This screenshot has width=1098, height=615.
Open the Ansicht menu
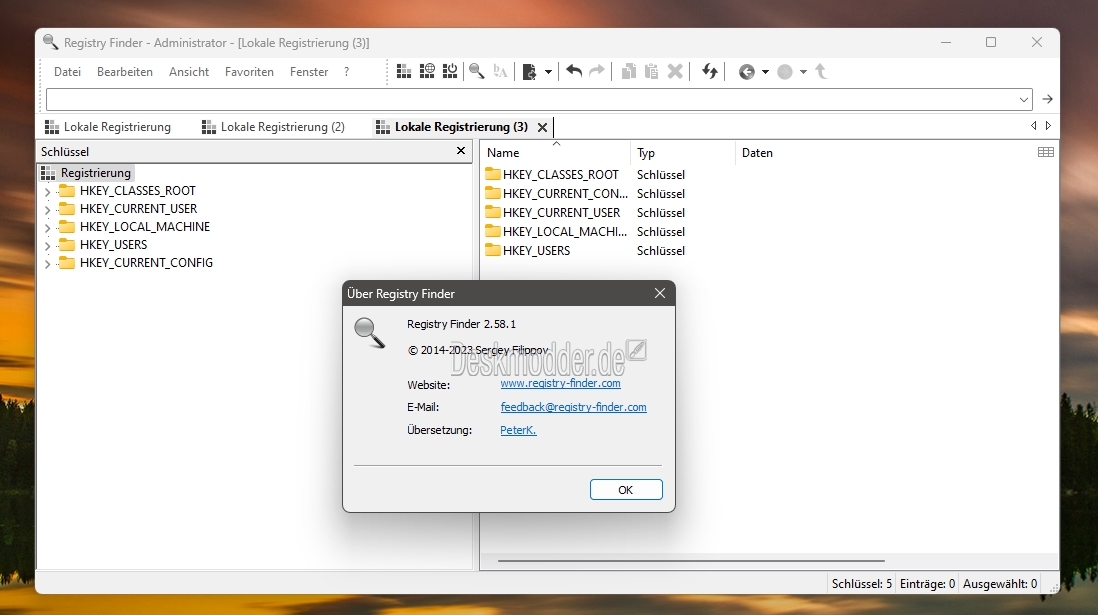click(189, 71)
